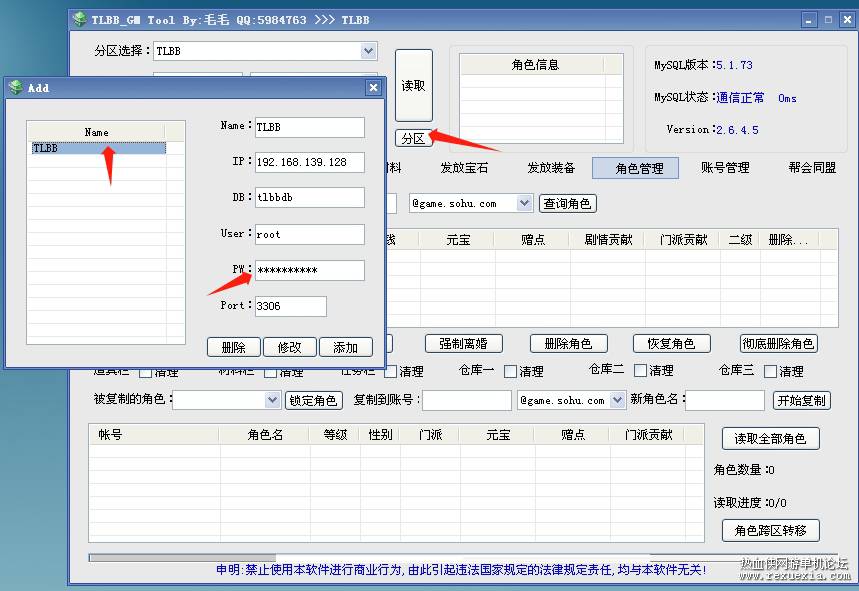
Task: Open the 账号管理 tab
Action: click(x=725, y=168)
